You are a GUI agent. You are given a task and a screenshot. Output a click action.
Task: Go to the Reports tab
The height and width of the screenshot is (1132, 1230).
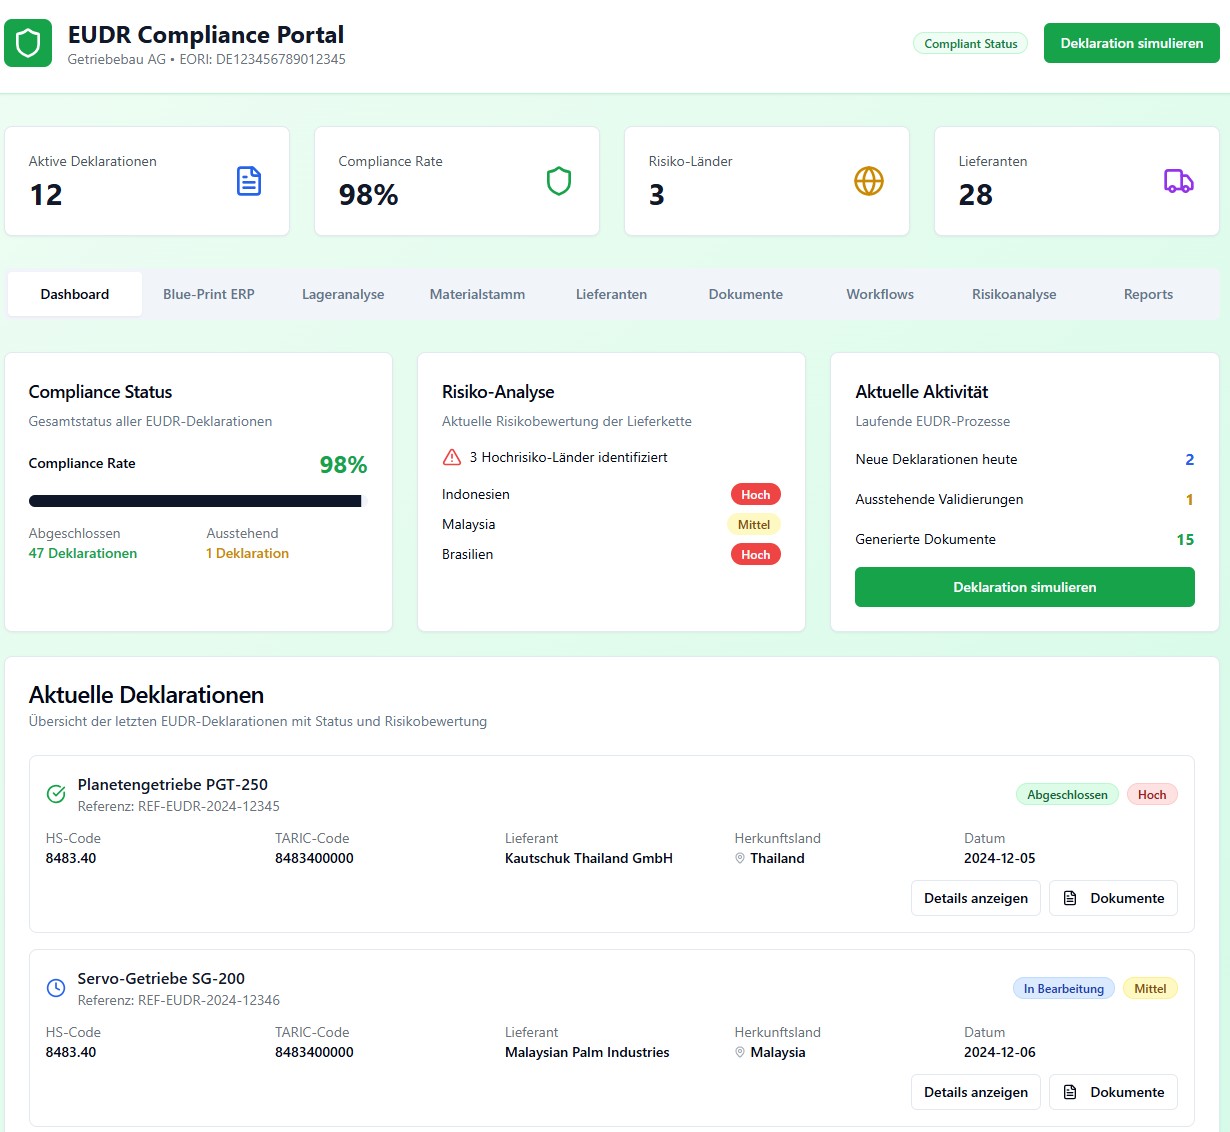tap(1148, 294)
